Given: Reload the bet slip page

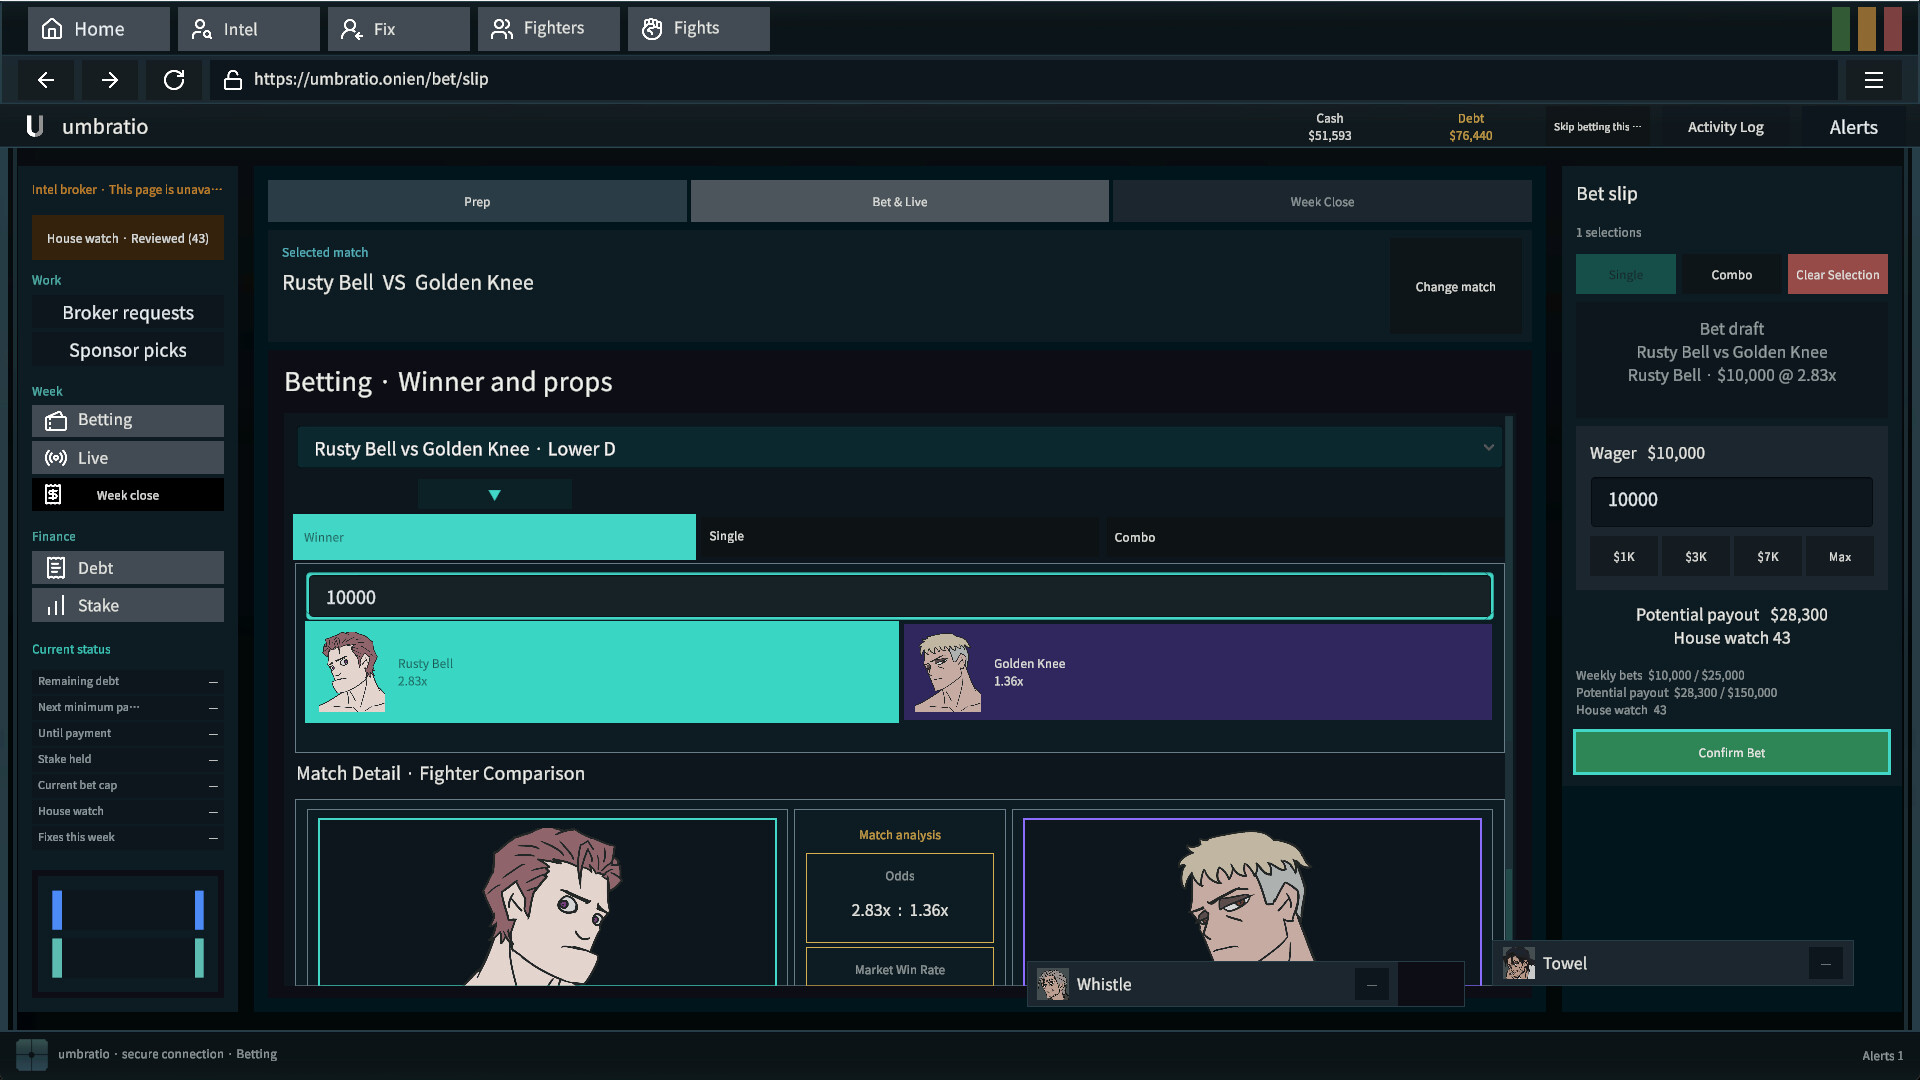Looking at the screenshot, I should (174, 80).
